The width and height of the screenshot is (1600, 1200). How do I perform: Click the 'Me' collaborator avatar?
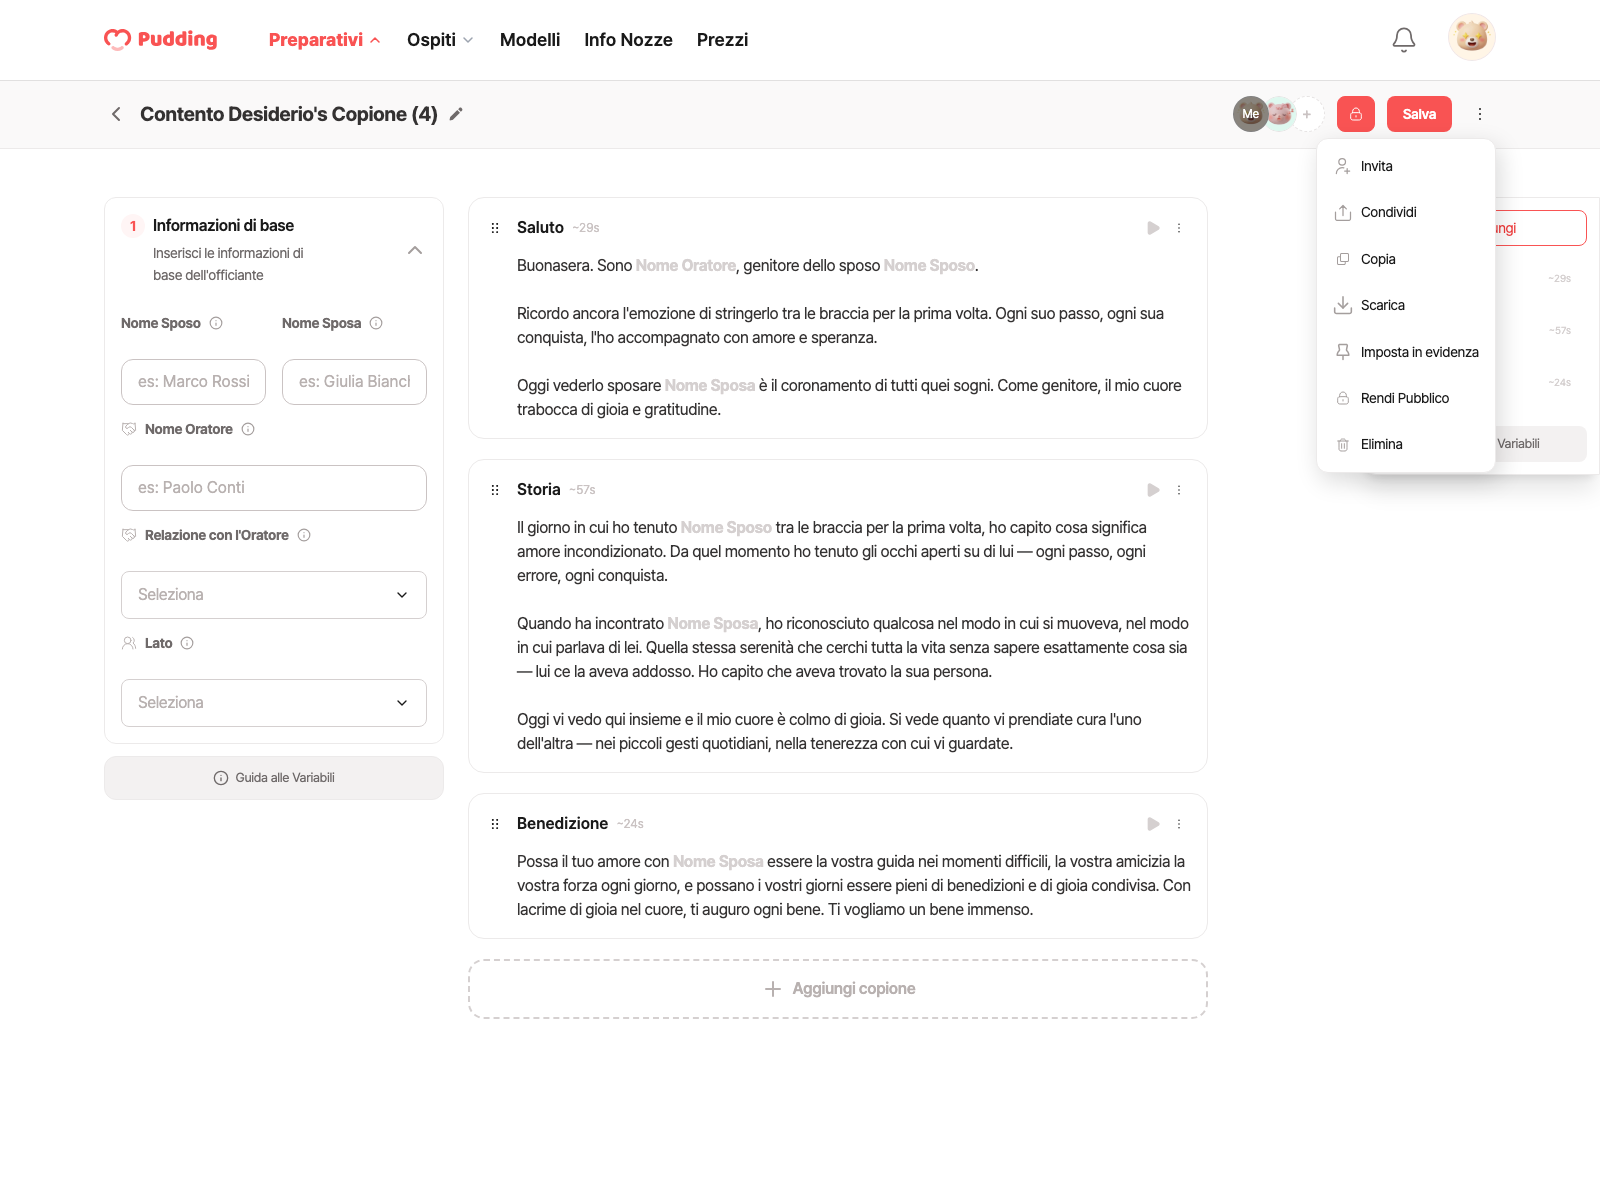[1250, 114]
